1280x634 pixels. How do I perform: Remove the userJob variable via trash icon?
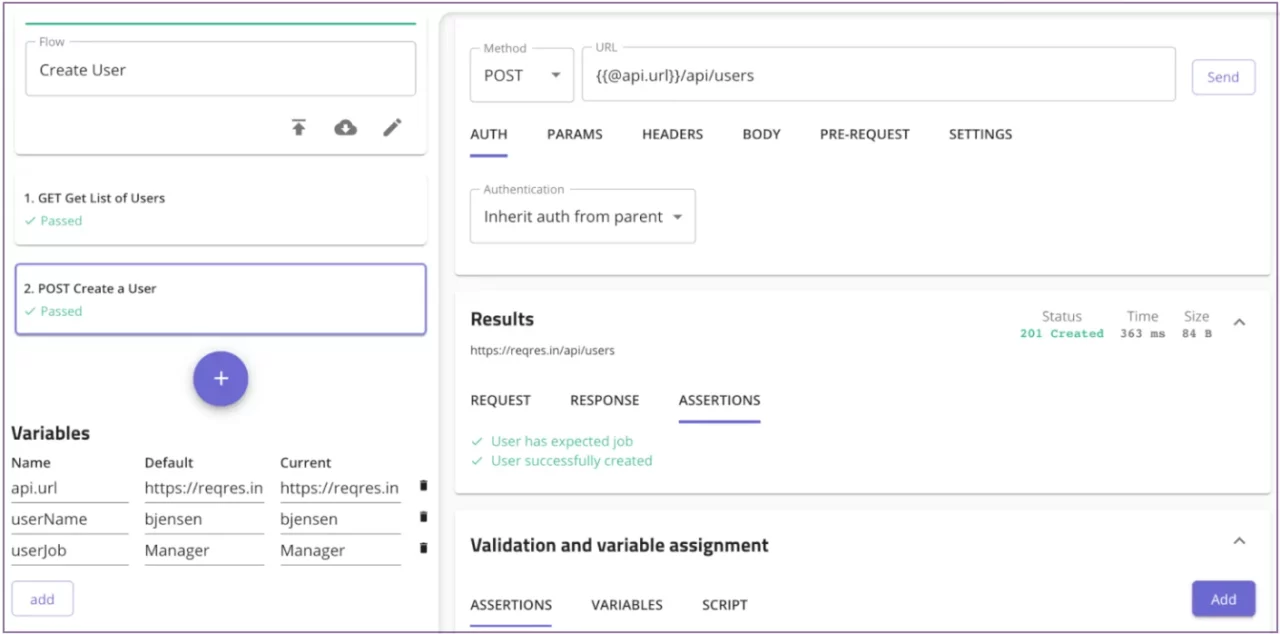tap(422, 548)
